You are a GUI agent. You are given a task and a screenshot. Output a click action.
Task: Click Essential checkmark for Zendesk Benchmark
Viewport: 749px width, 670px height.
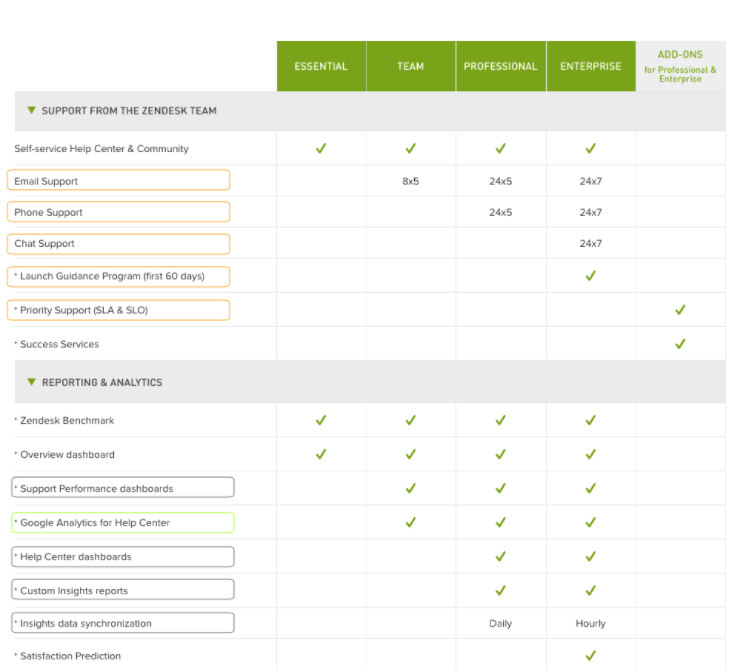click(321, 420)
